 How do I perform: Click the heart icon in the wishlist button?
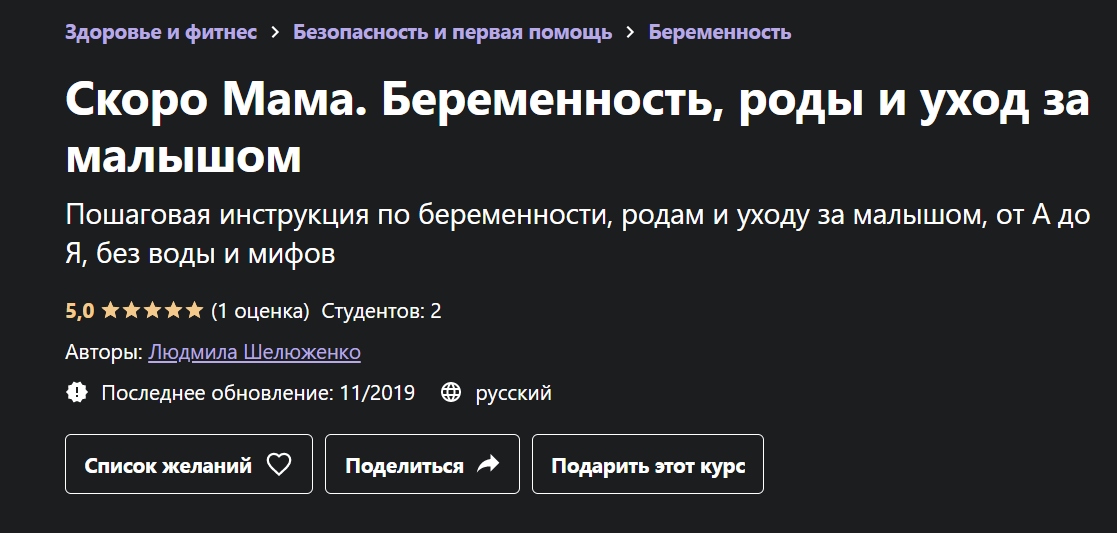point(278,465)
